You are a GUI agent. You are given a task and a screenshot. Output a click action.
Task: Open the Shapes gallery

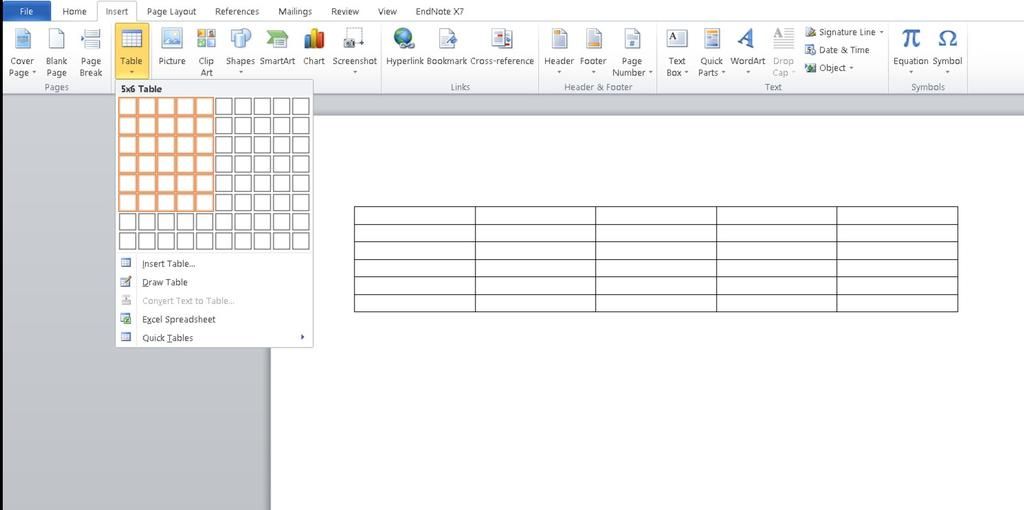tap(240, 52)
